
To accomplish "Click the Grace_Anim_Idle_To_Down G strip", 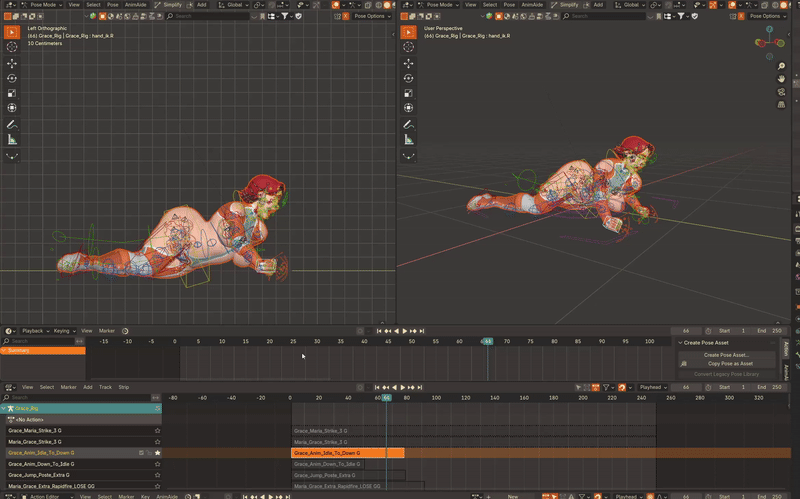I will point(347,453).
